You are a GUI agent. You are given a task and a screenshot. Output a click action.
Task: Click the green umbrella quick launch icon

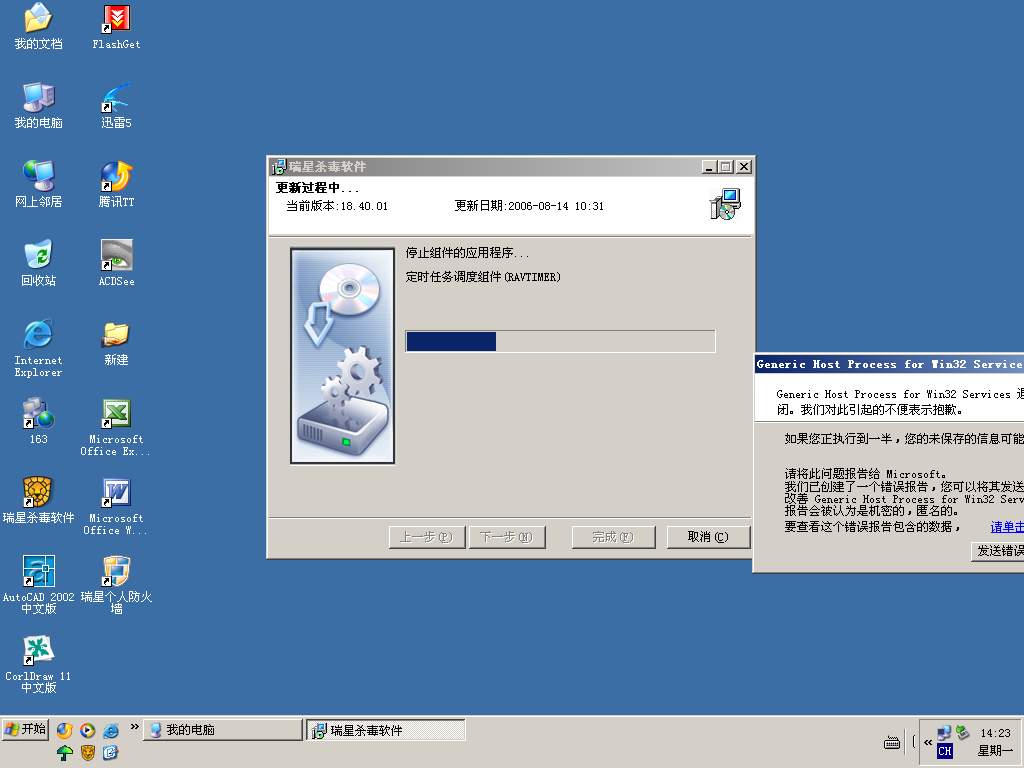click(65, 753)
